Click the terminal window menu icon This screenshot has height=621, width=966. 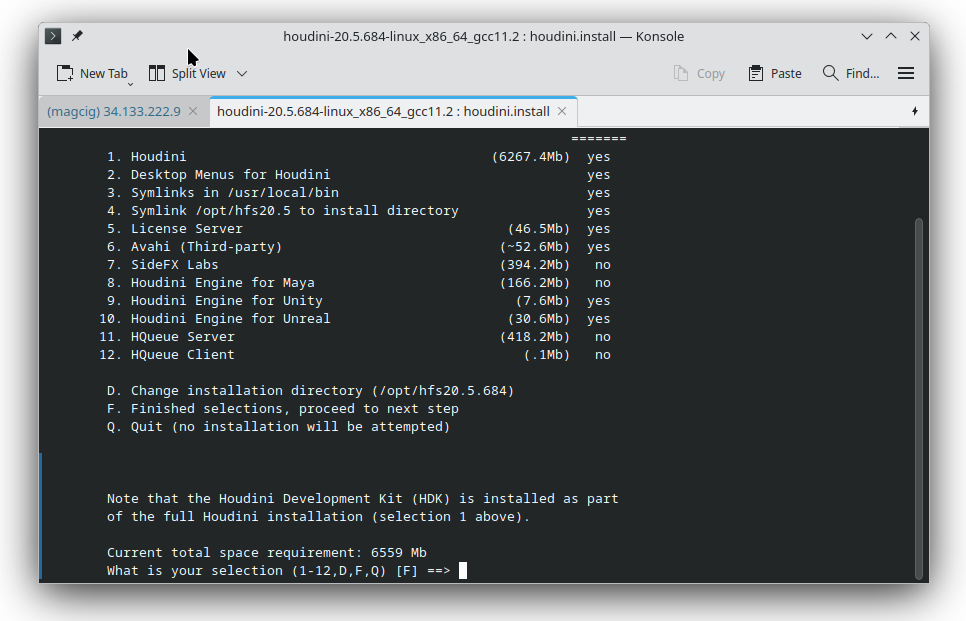(x=53, y=36)
